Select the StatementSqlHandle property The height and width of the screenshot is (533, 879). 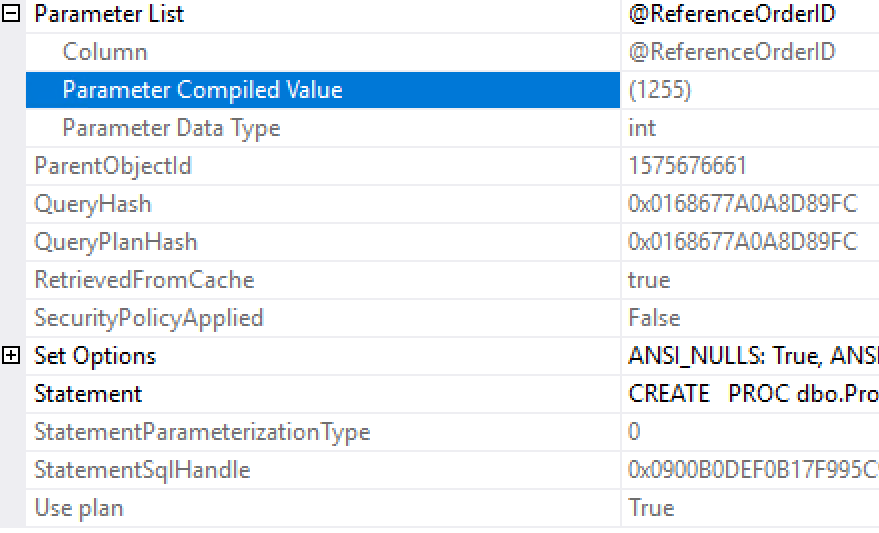(142, 470)
